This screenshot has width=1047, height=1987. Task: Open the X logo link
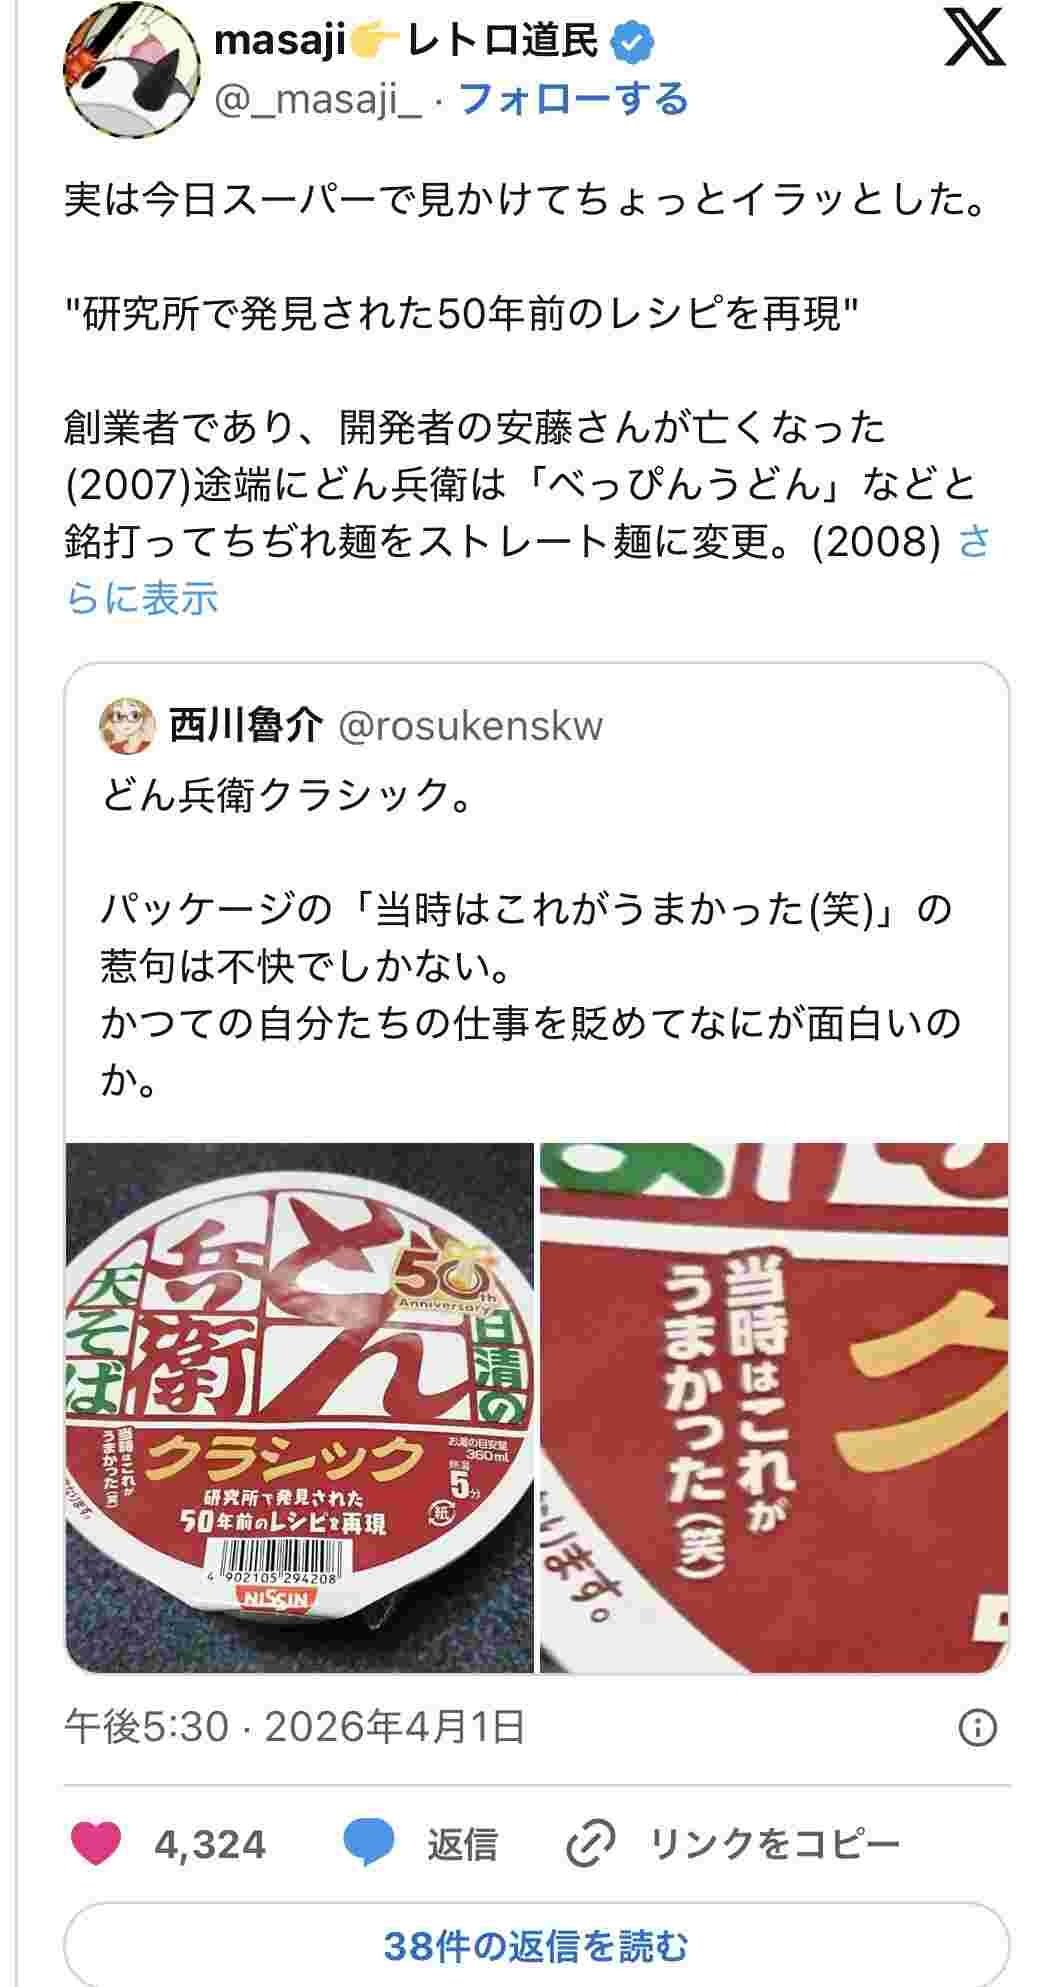pos(974,44)
